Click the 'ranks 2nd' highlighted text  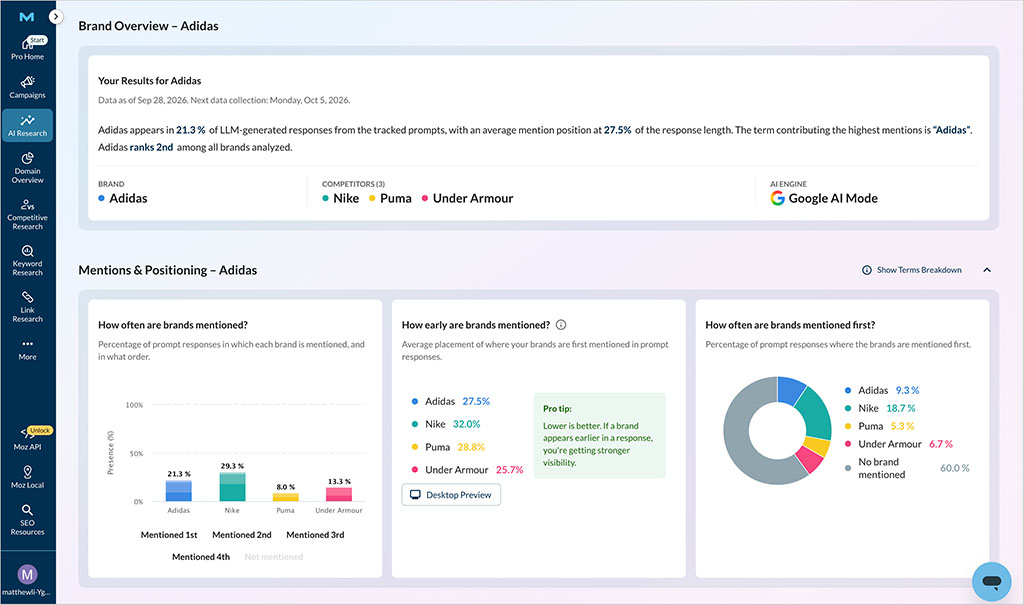coord(152,147)
